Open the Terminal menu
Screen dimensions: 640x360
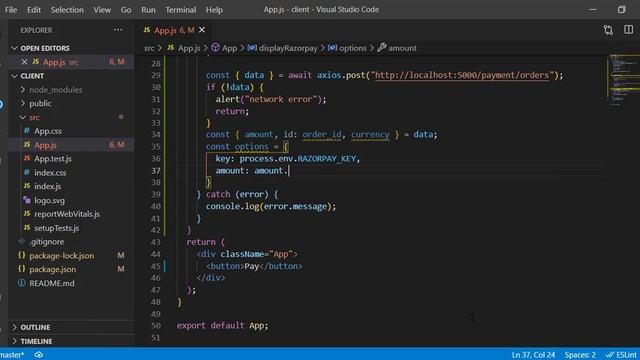[180, 9]
